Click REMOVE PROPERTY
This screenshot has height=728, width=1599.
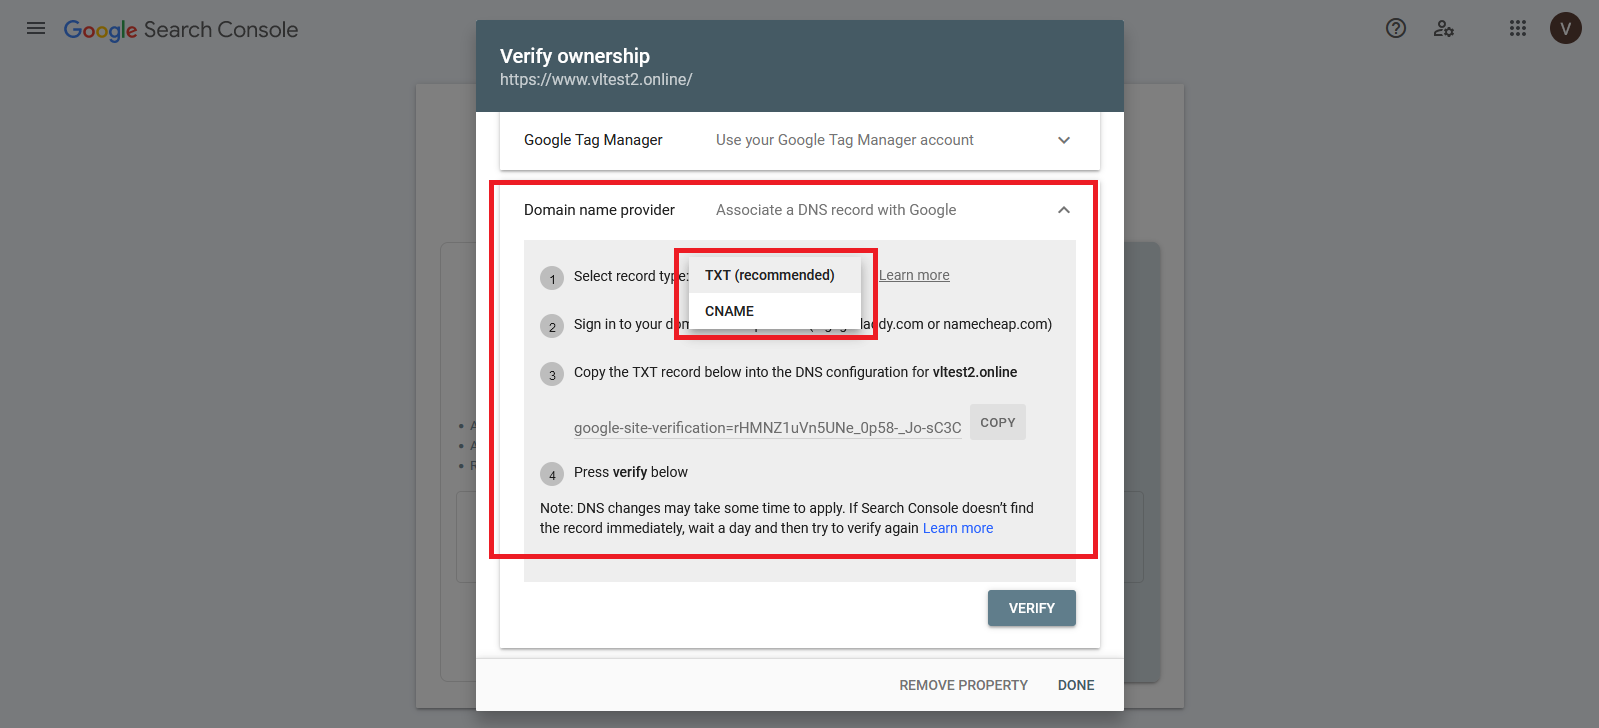tap(963, 685)
